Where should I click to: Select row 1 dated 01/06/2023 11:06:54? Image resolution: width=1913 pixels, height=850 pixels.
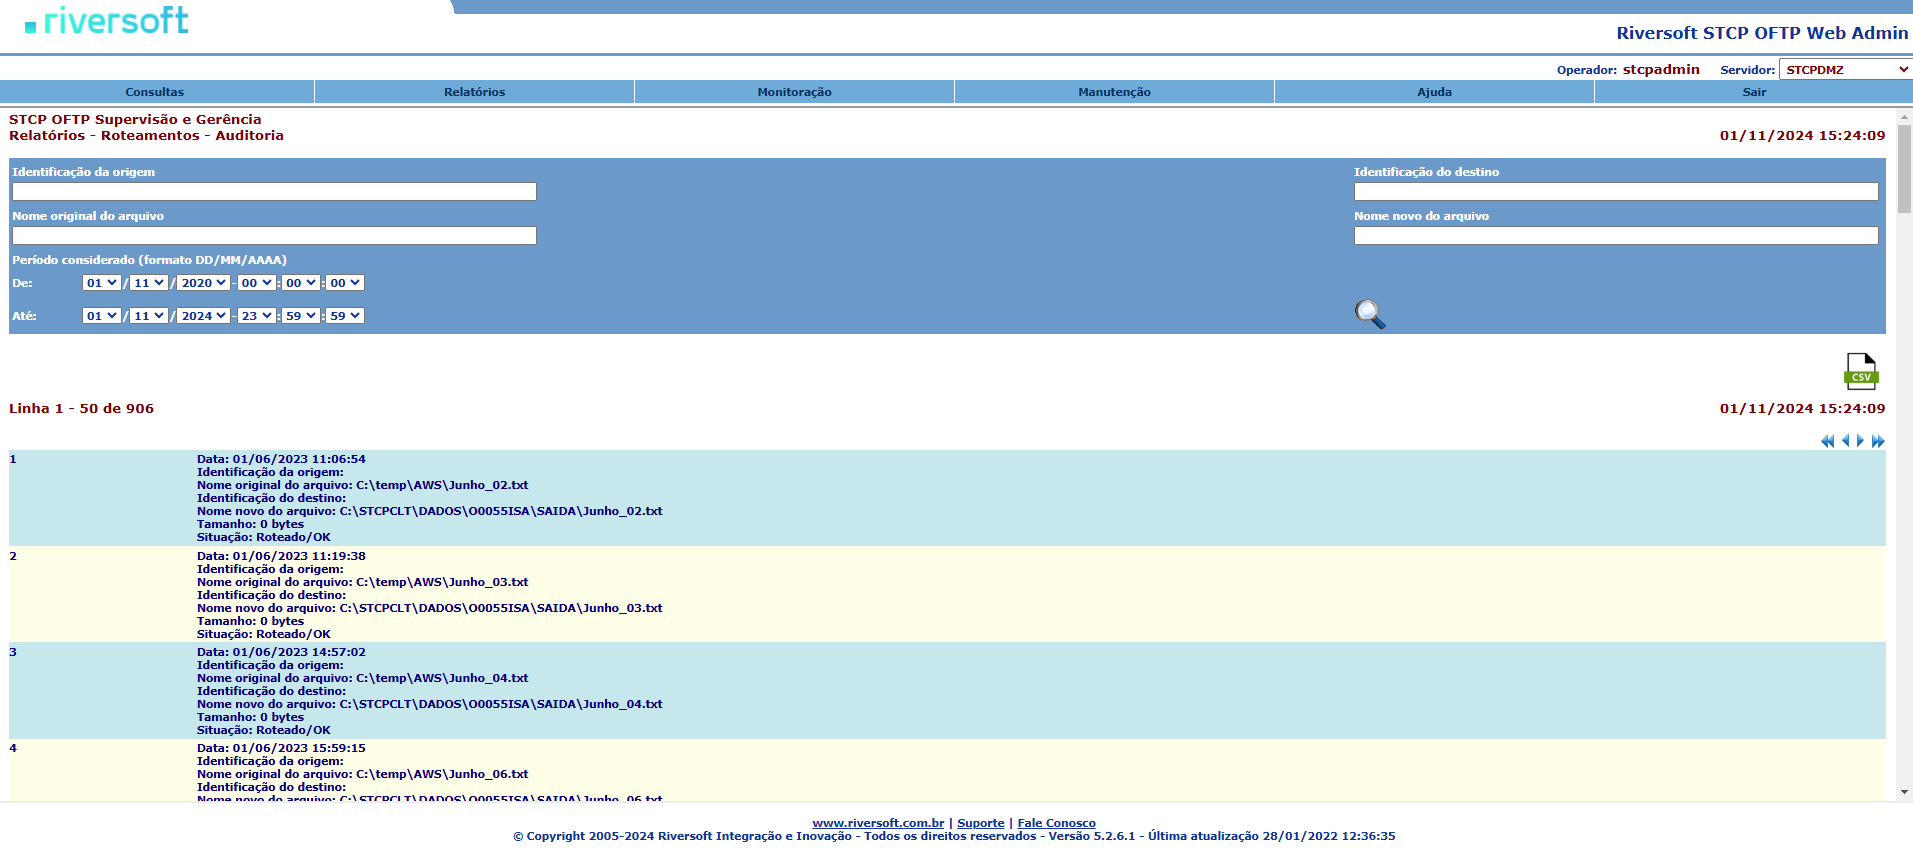click(947, 498)
